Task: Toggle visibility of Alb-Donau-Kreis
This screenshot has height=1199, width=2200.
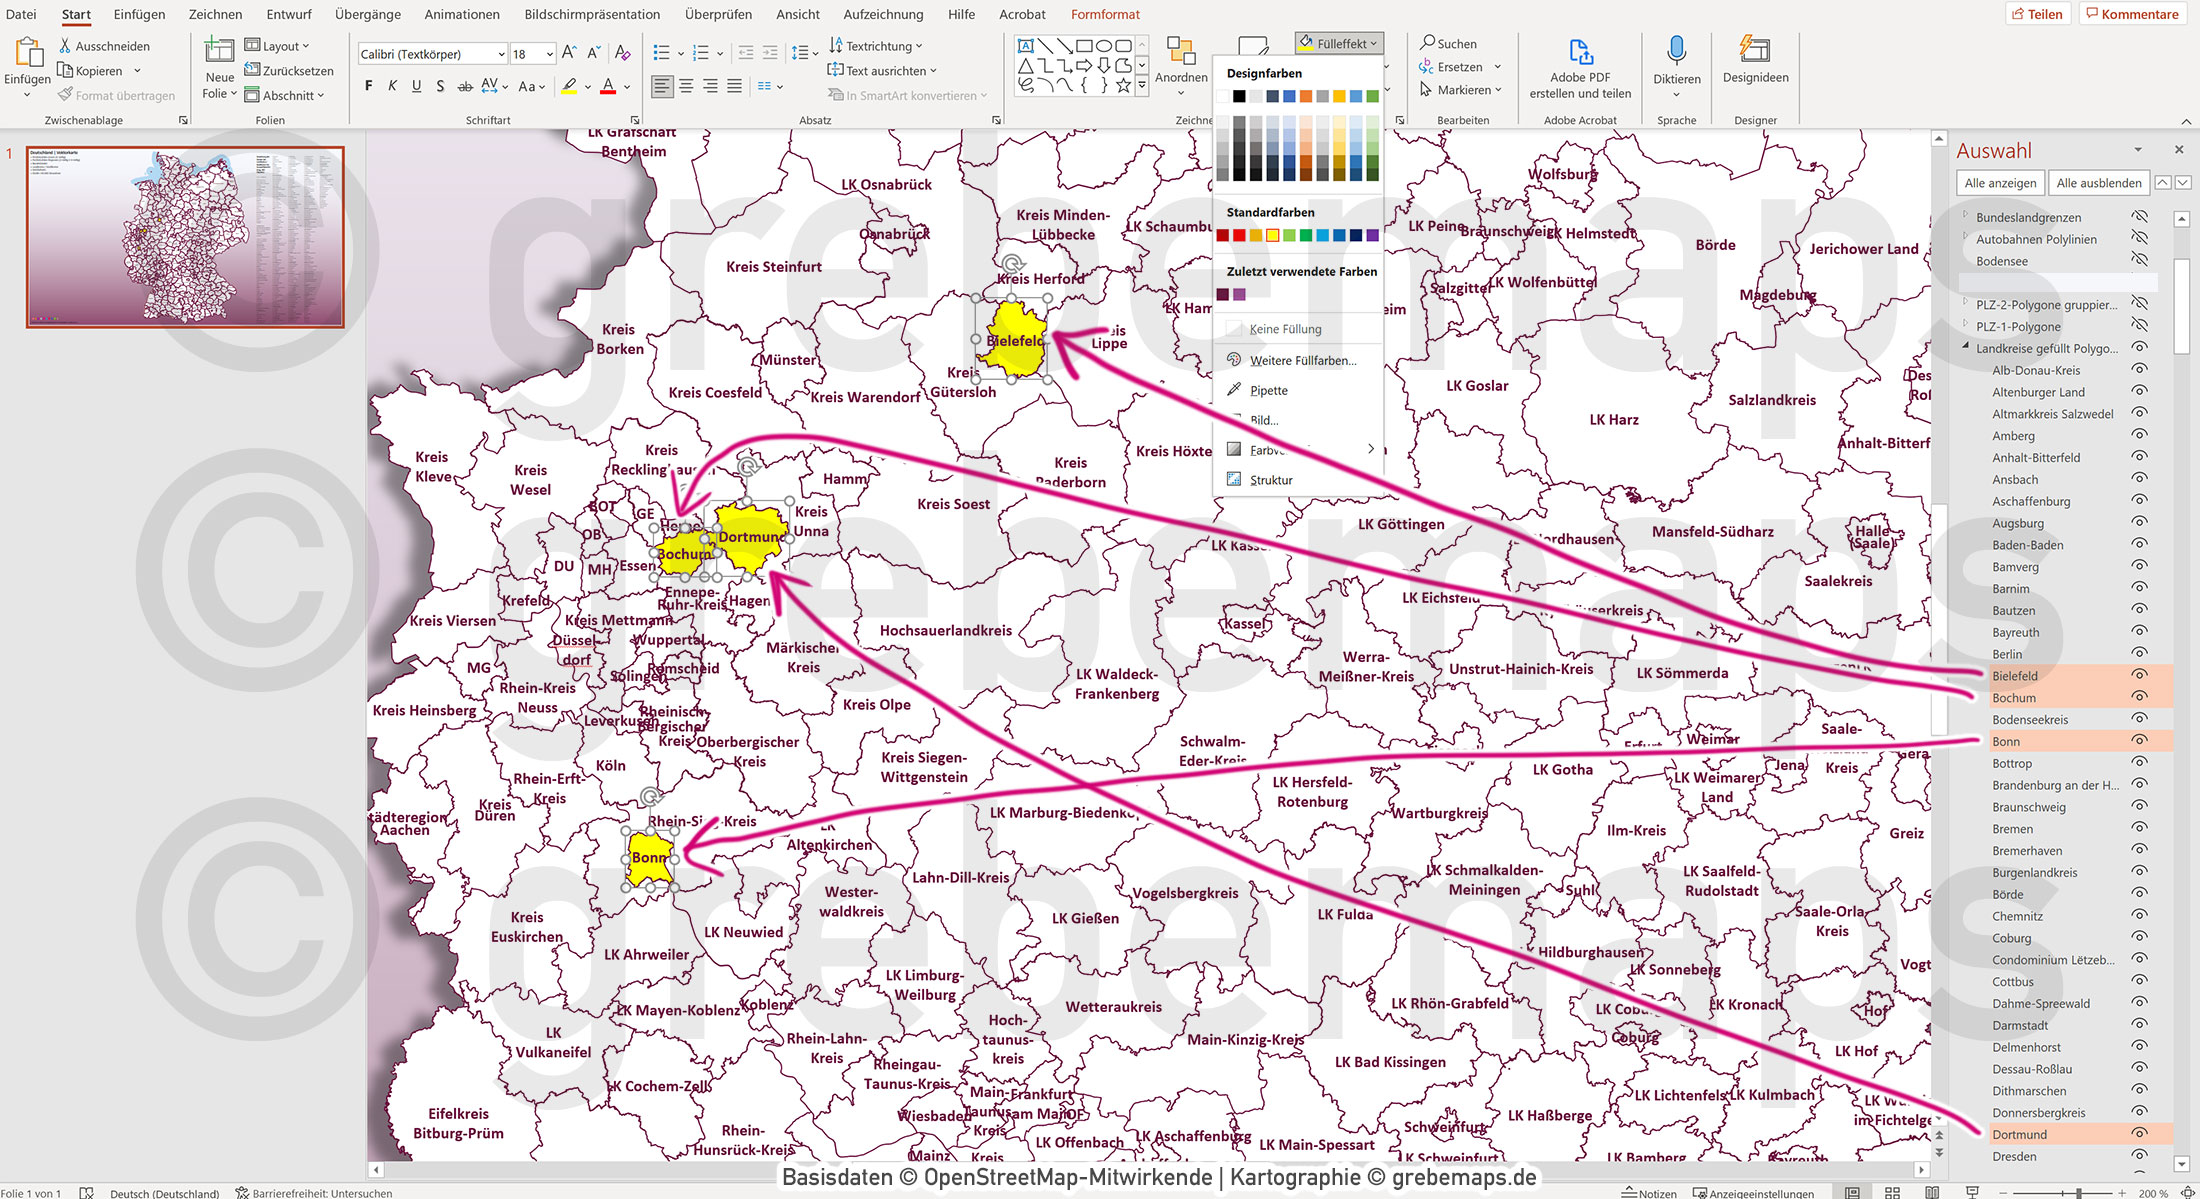Action: 2139,370
